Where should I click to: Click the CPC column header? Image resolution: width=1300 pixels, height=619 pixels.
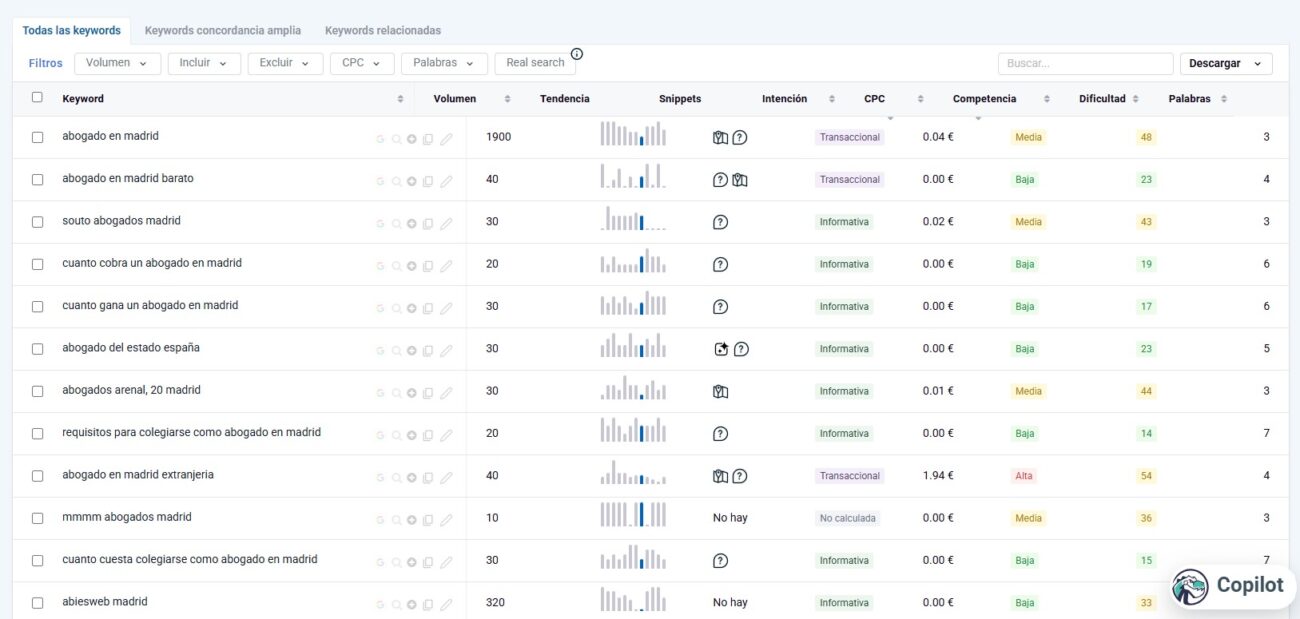874,99
